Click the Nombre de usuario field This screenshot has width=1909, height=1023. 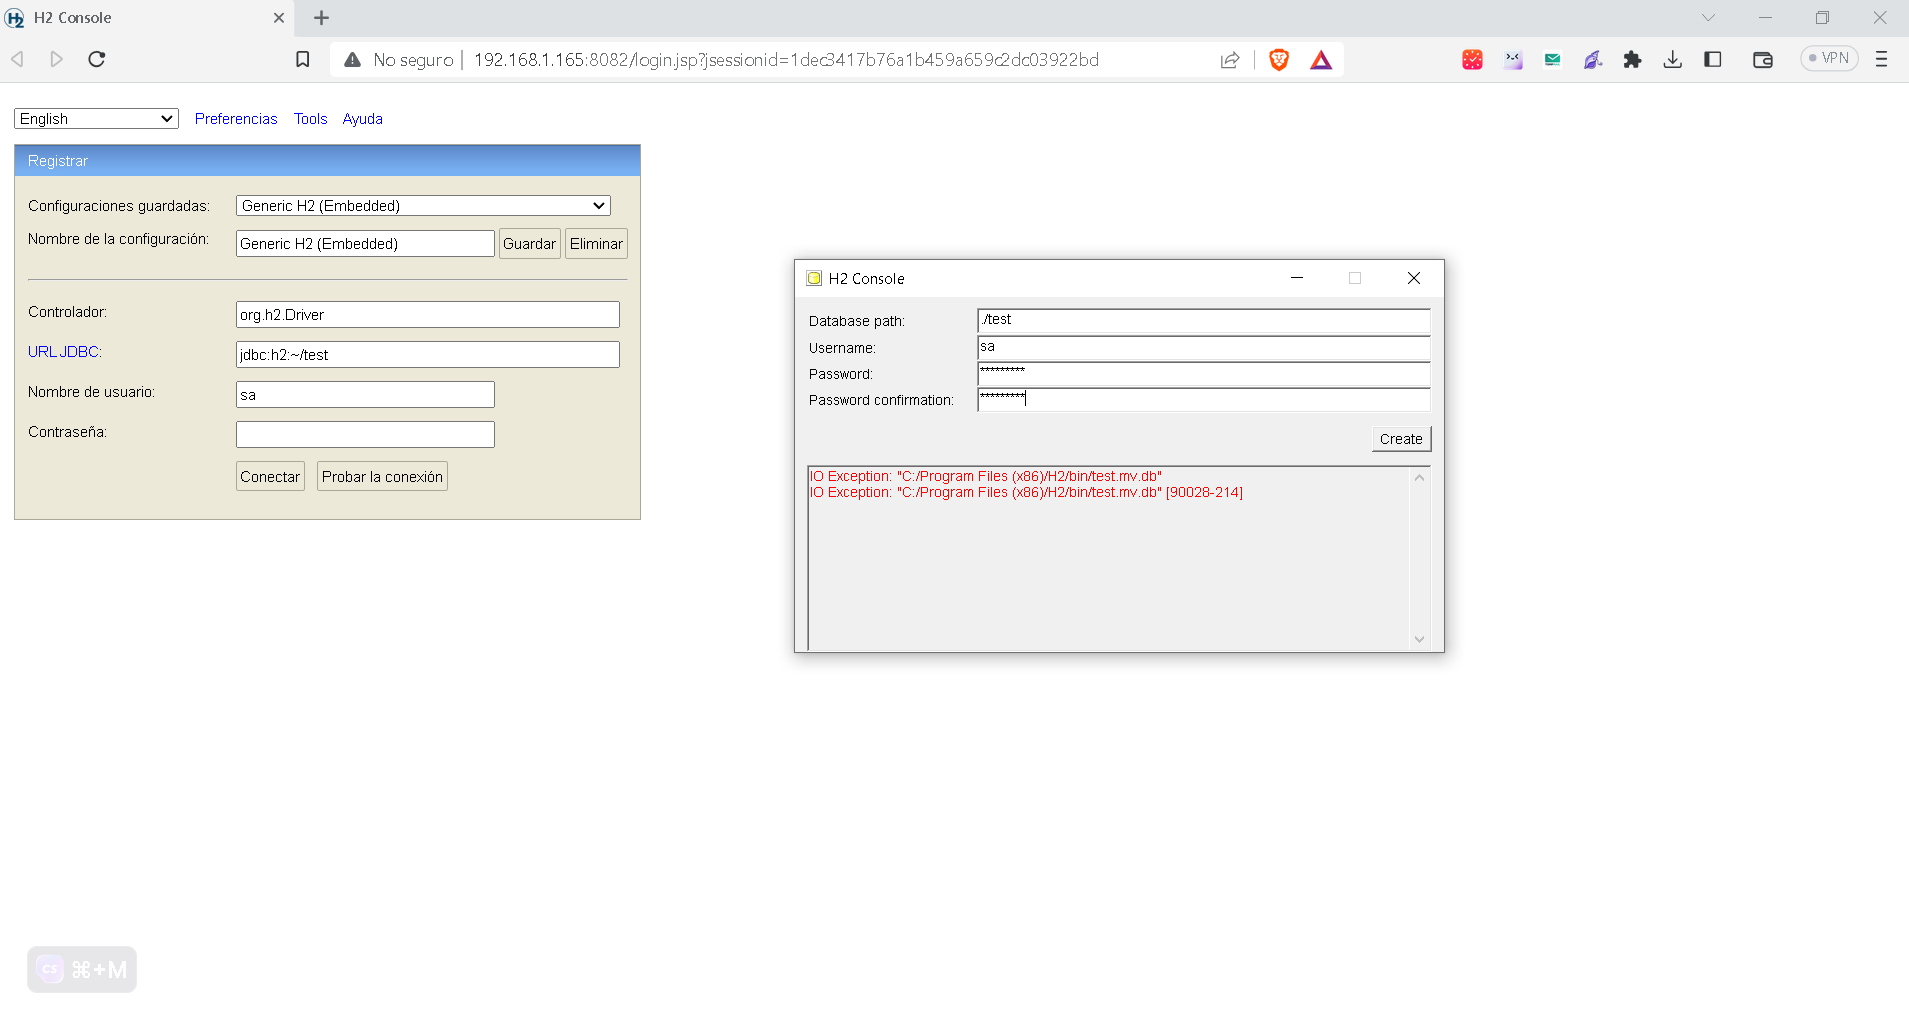[365, 395]
